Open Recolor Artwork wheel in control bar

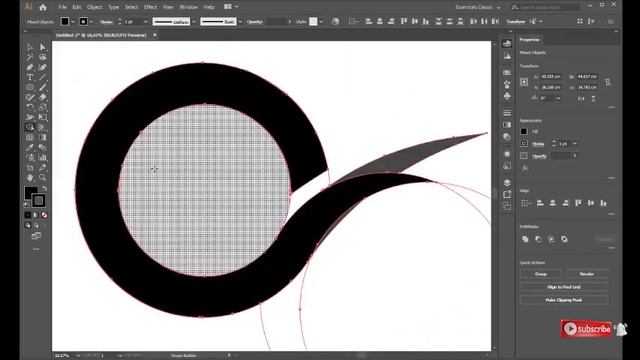[x=335, y=22]
